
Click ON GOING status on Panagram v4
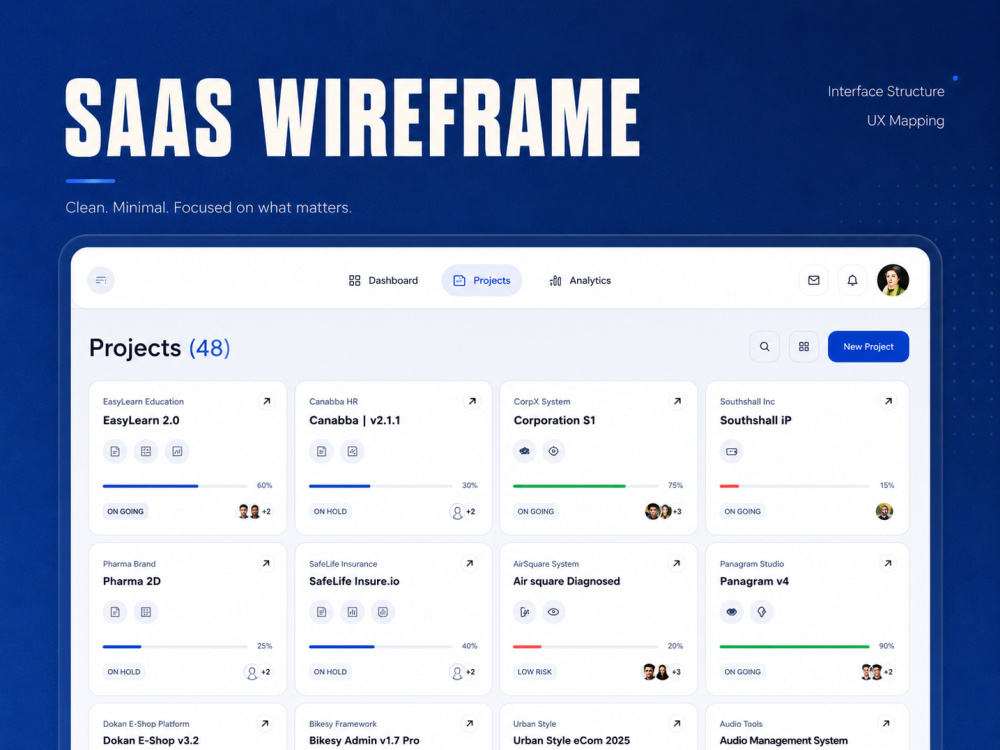click(x=742, y=672)
